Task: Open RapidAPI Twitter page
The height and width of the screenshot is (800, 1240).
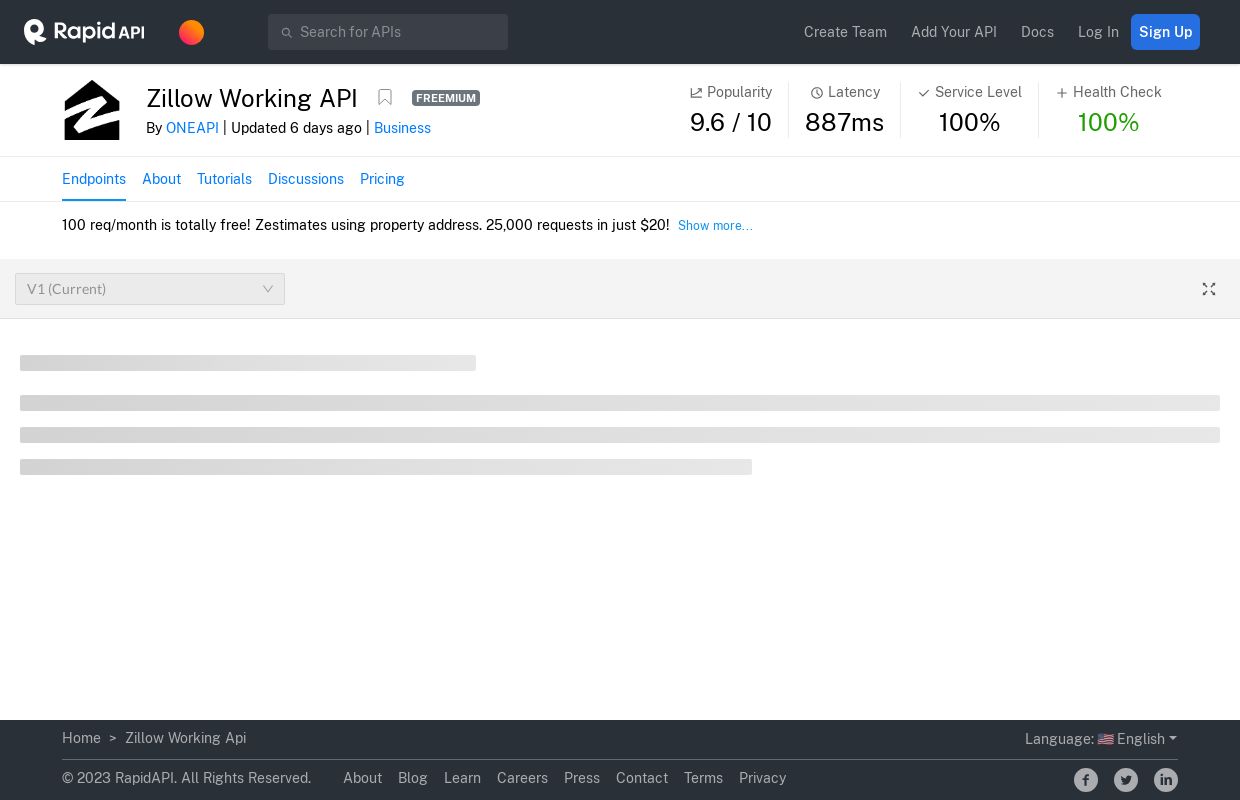Action: pos(1126,780)
